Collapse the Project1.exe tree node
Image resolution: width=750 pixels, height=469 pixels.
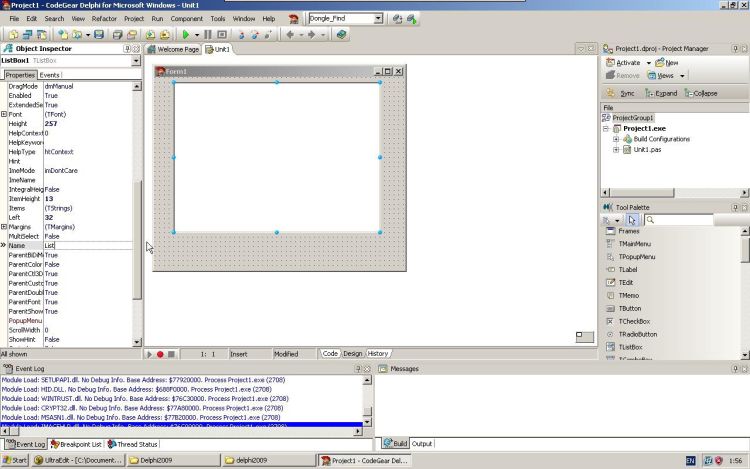tap(606, 129)
